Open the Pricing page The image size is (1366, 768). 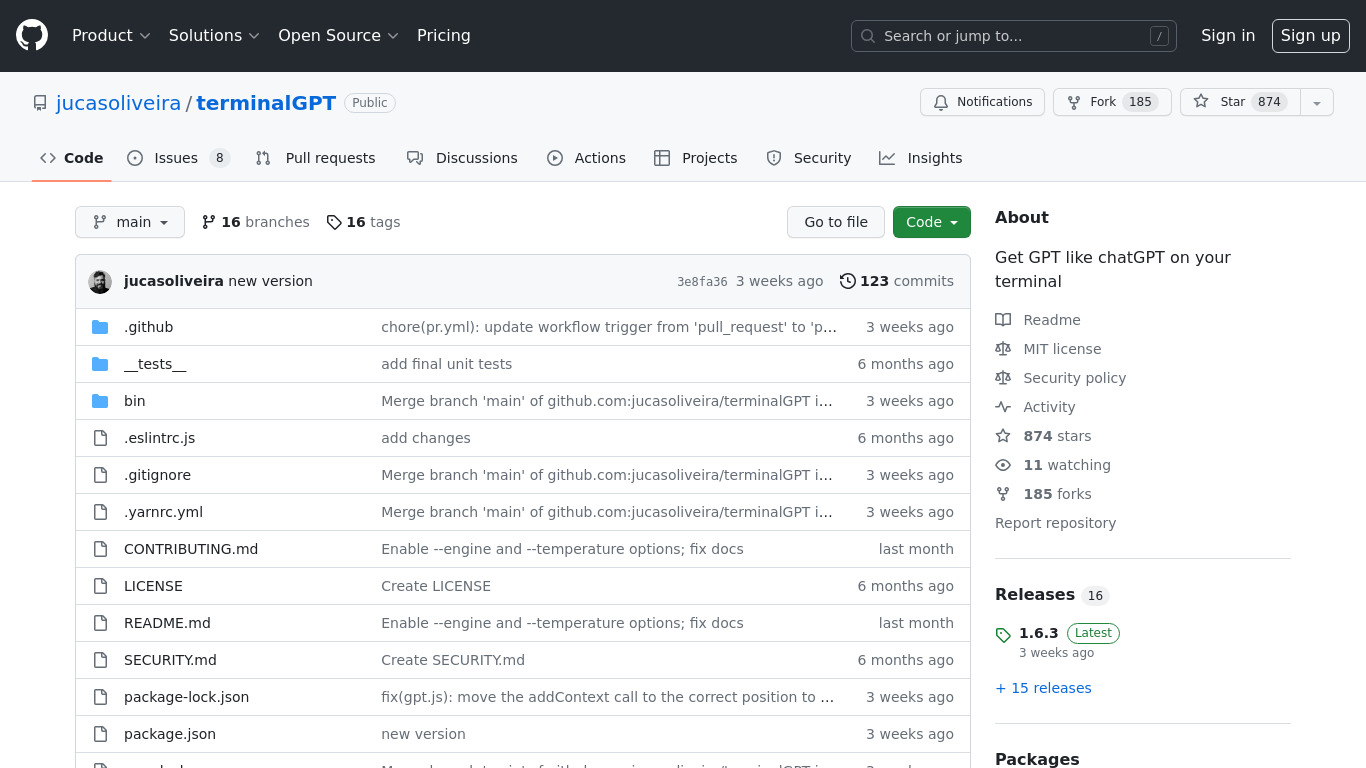coord(444,36)
